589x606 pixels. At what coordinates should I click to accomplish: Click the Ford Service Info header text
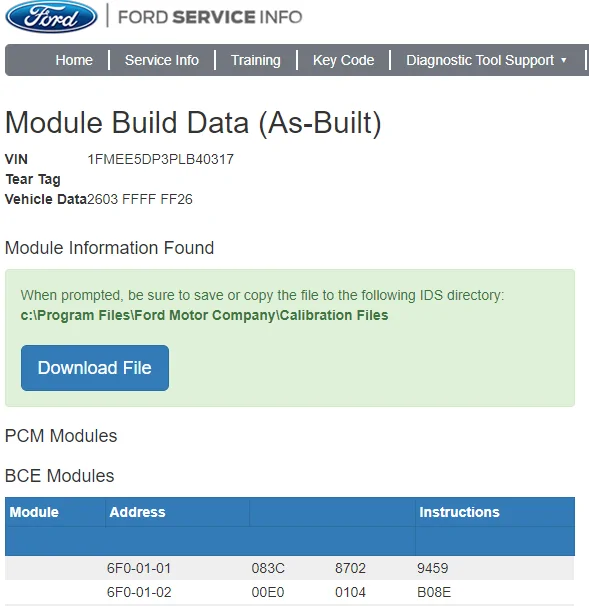[210, 17]
